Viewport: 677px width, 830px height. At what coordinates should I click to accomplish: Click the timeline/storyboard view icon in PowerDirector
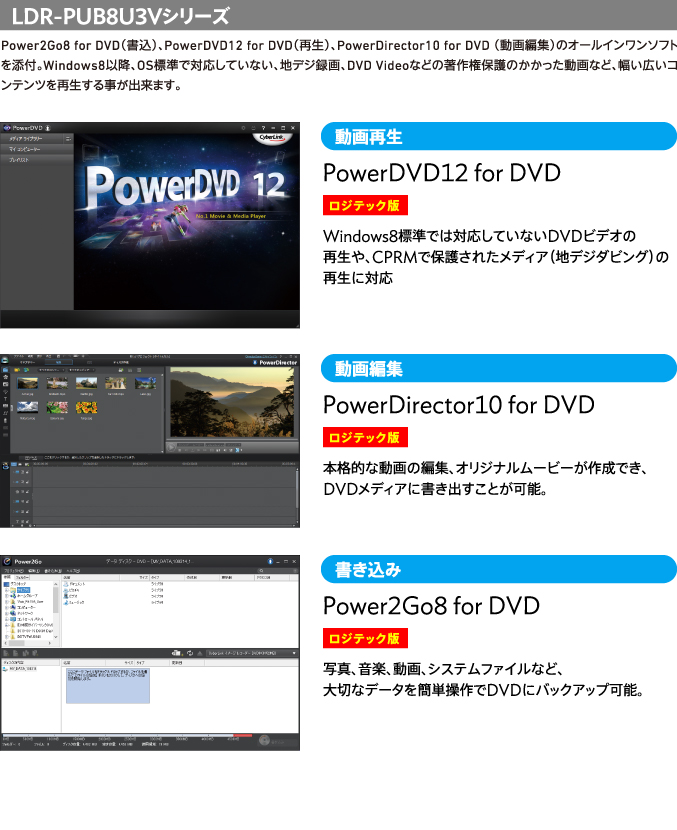coord(14,464)
